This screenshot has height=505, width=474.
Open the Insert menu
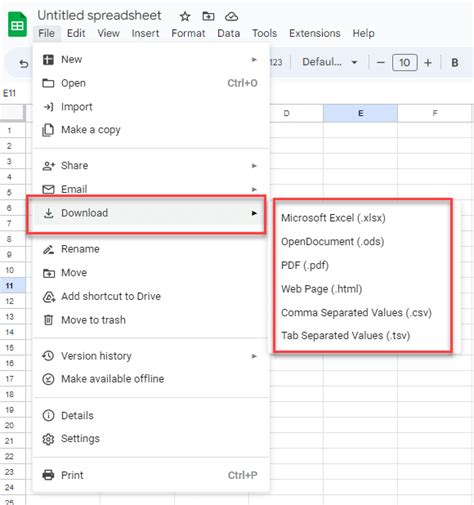pos(145,33)
